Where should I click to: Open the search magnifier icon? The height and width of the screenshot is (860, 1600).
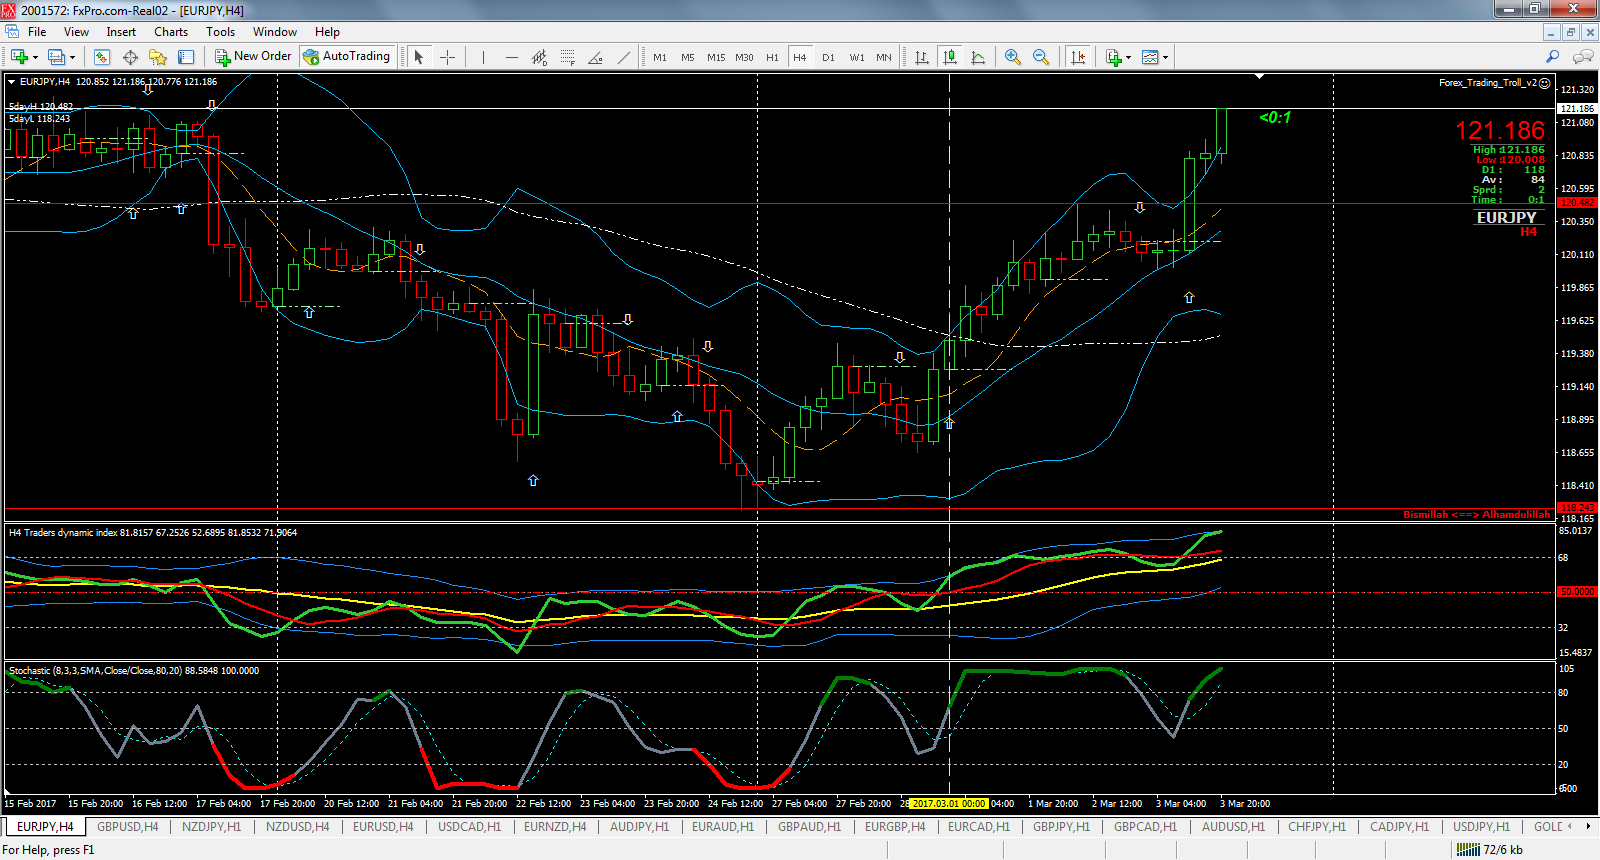(x=1552, y=57)
